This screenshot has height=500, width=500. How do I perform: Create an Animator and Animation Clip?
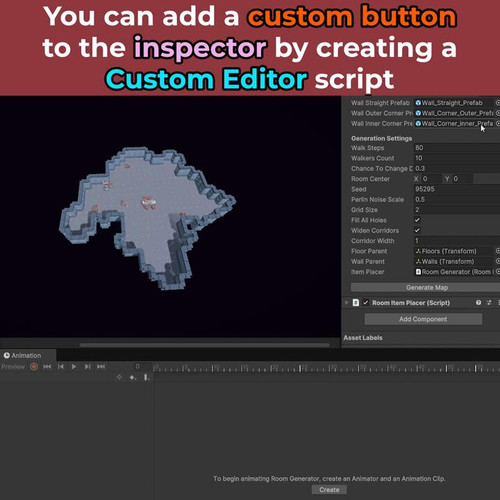[329, 490]
